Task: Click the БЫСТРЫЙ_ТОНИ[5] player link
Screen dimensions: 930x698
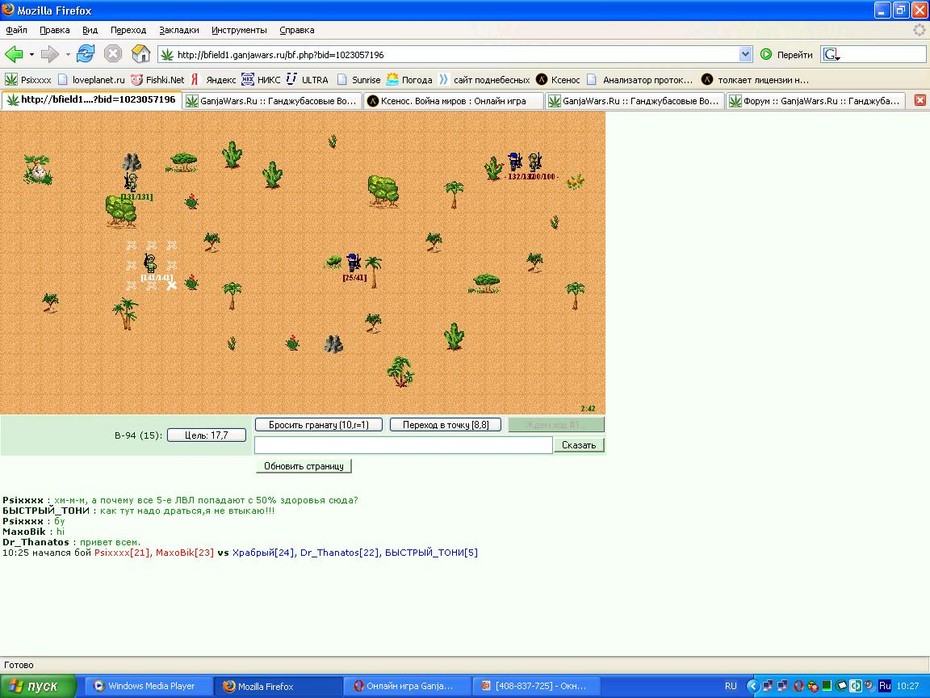Action: [431, 552]
